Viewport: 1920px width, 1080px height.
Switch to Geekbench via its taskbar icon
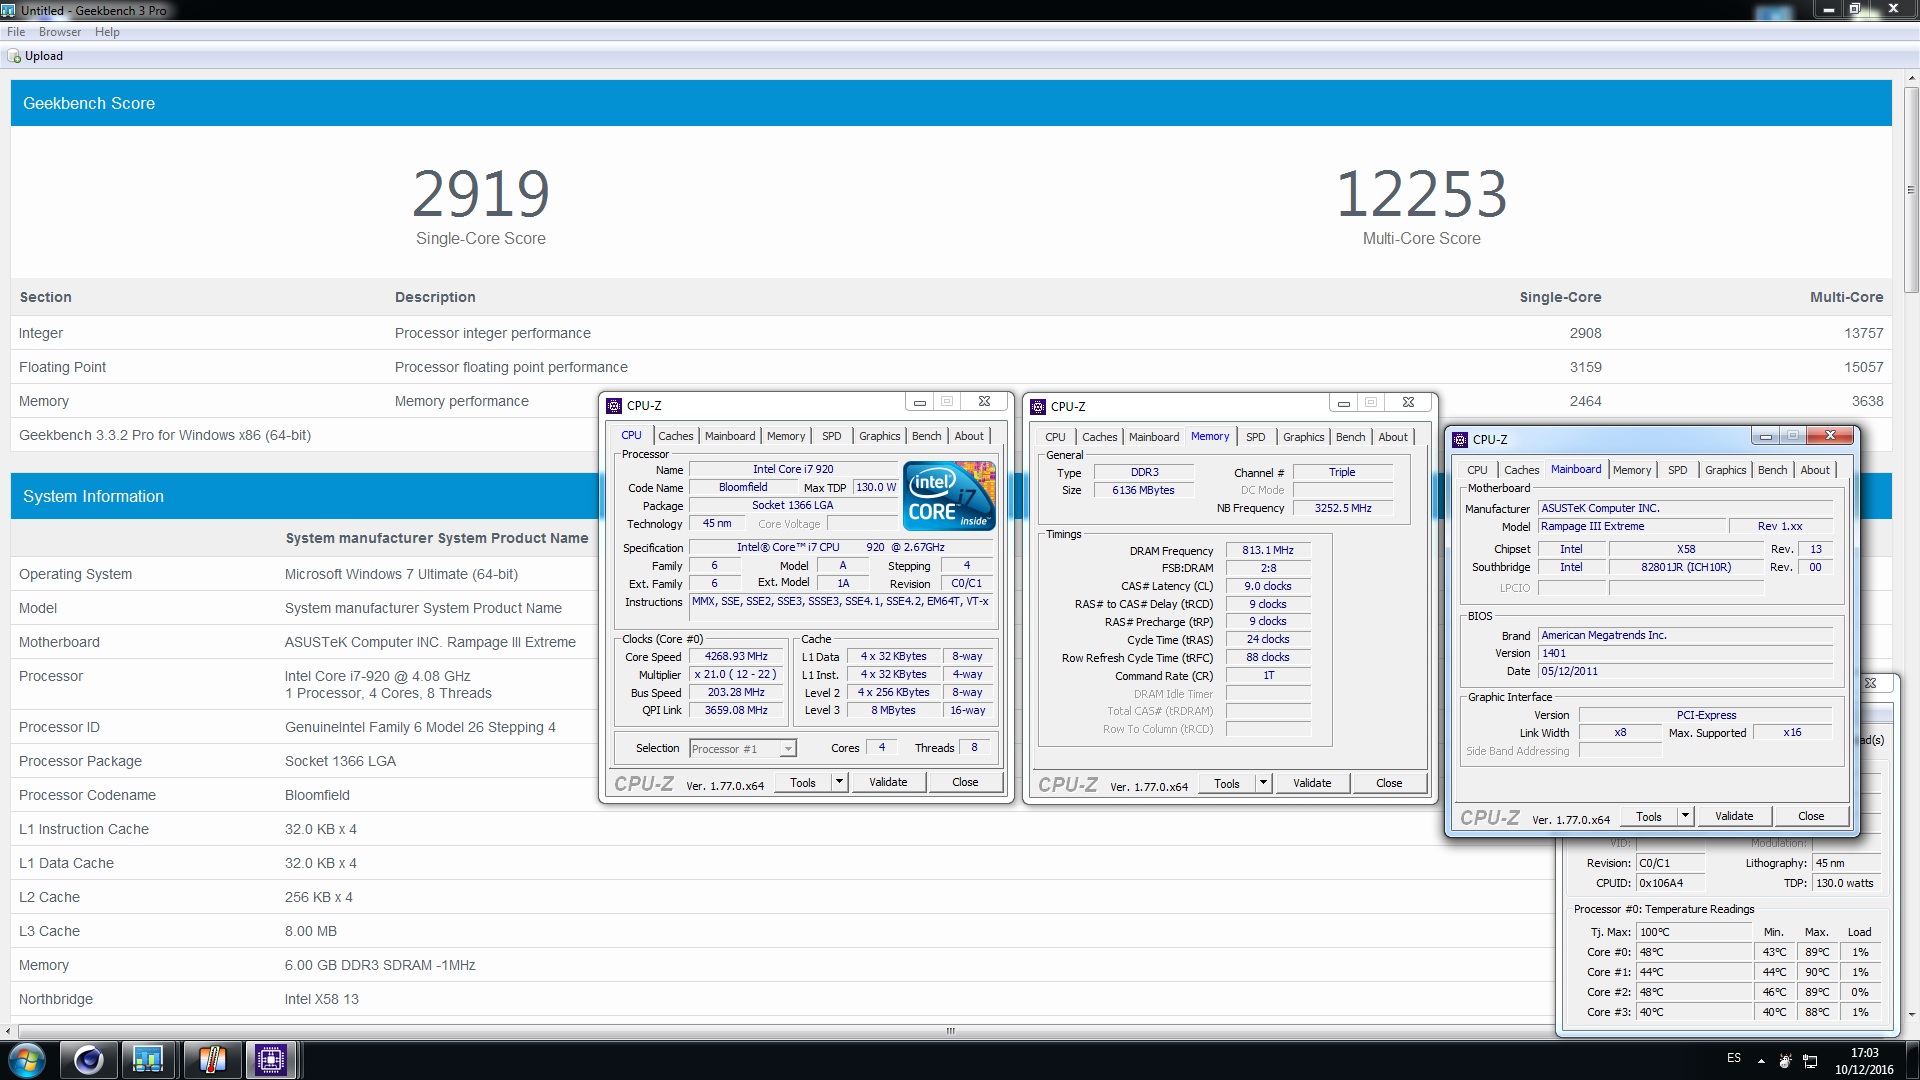148,1059
